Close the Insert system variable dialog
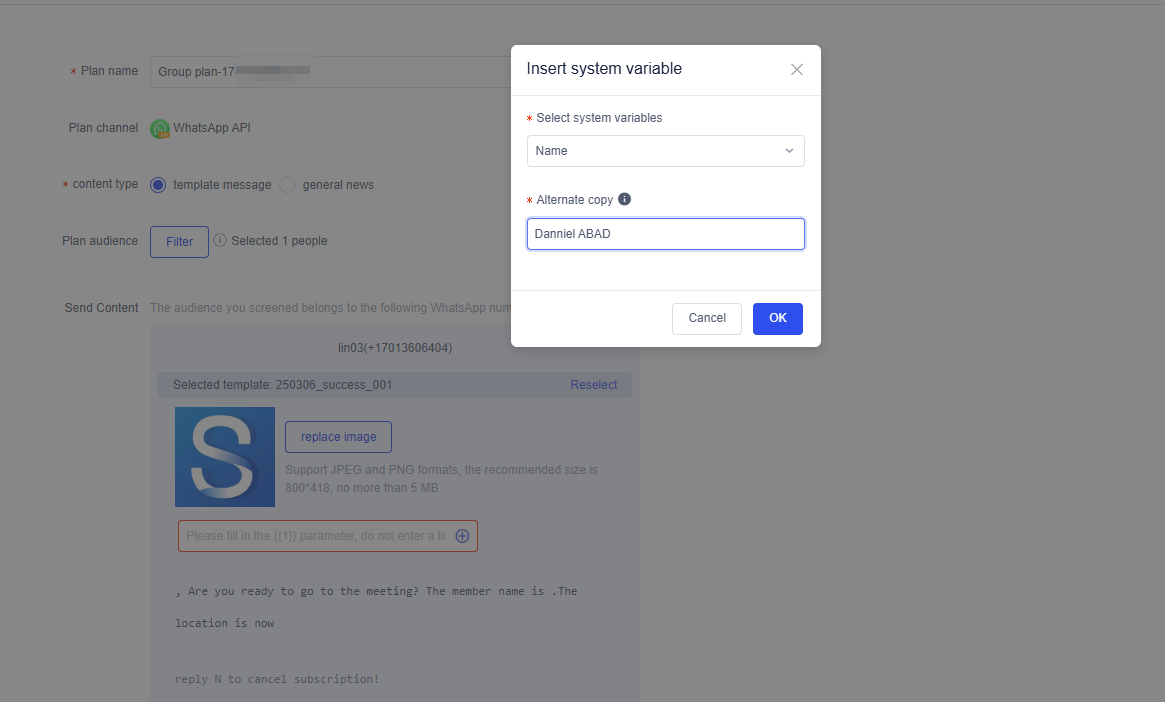Viewport: 1165px width, 702px height. pos(797,70)
